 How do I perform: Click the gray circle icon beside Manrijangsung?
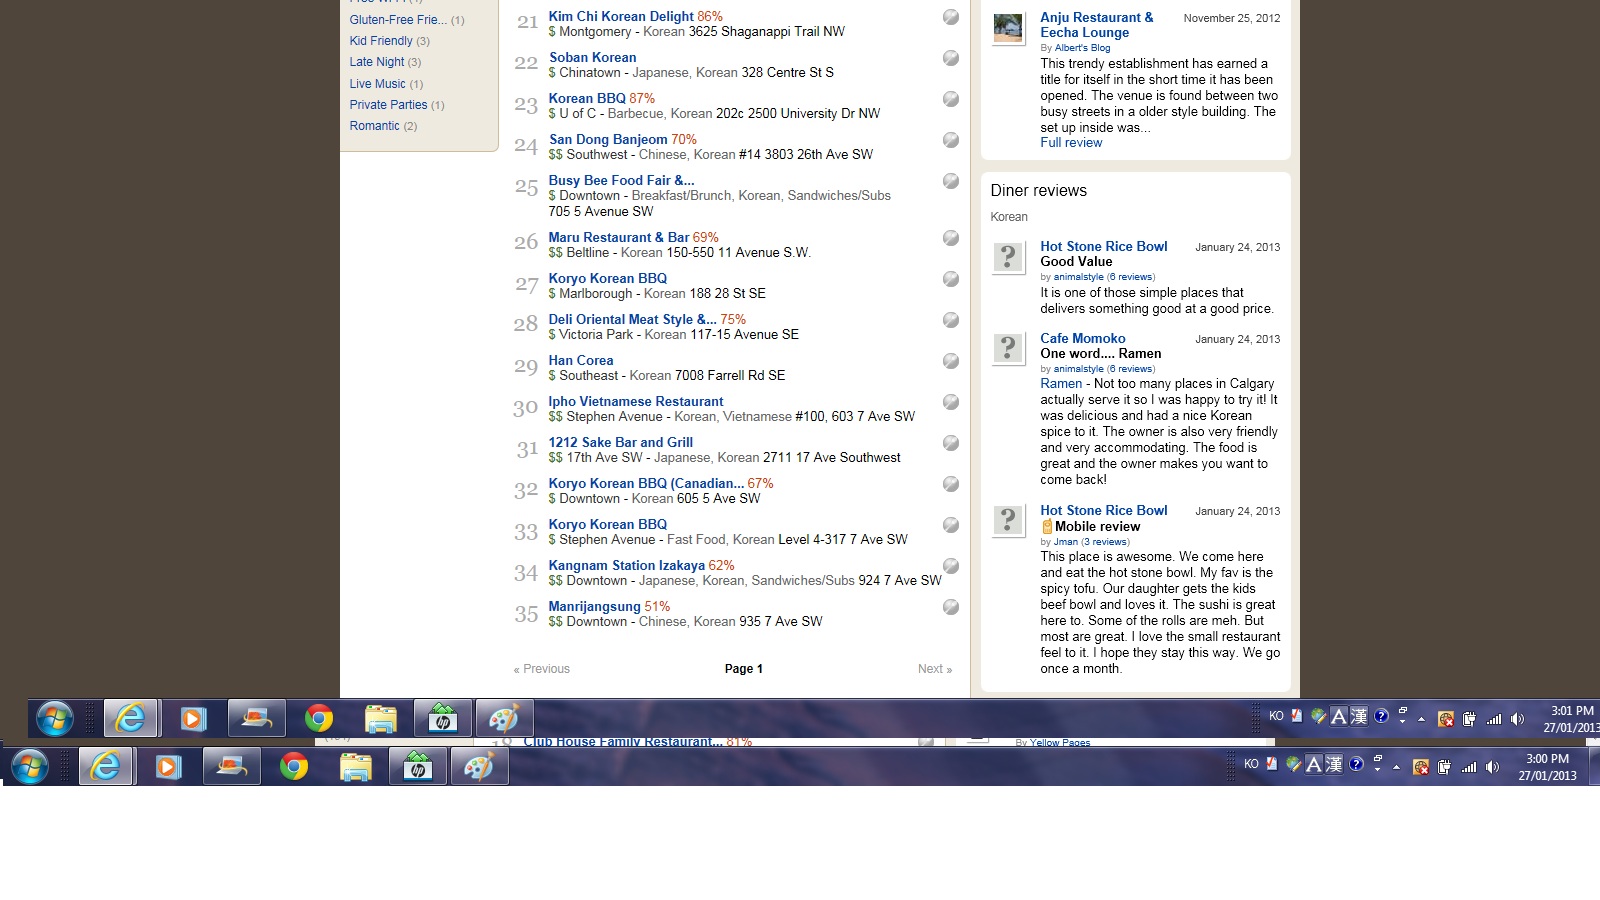click(x=951, y=607)
